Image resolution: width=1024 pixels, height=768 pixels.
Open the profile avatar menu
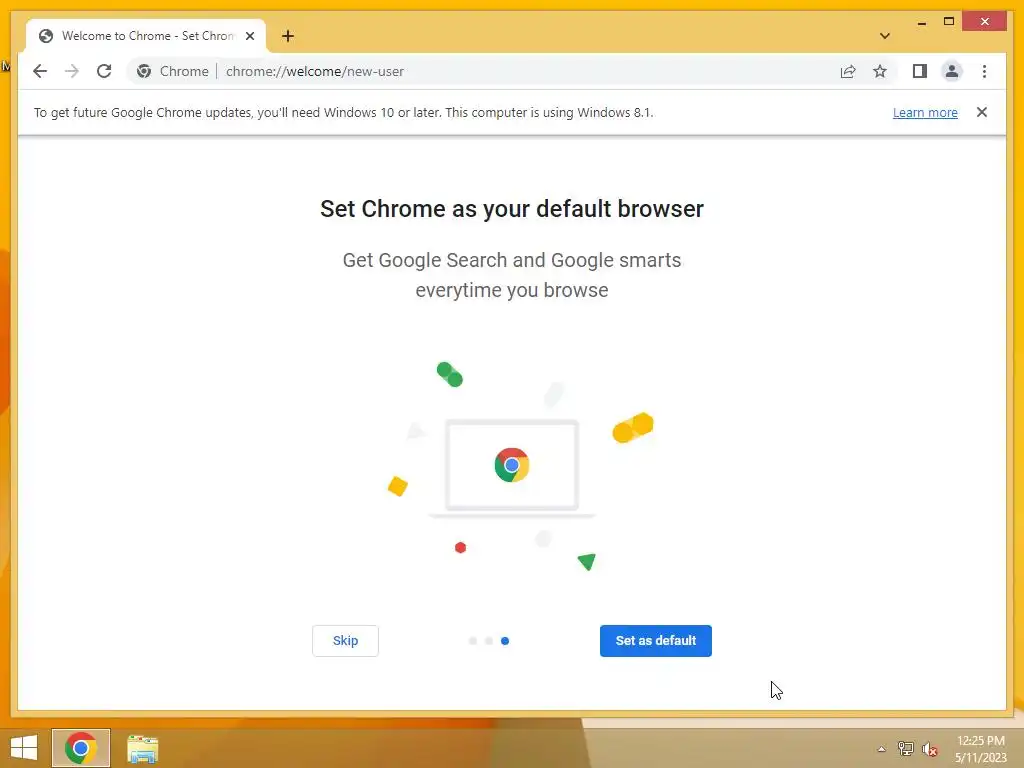[x=952, y=71]
